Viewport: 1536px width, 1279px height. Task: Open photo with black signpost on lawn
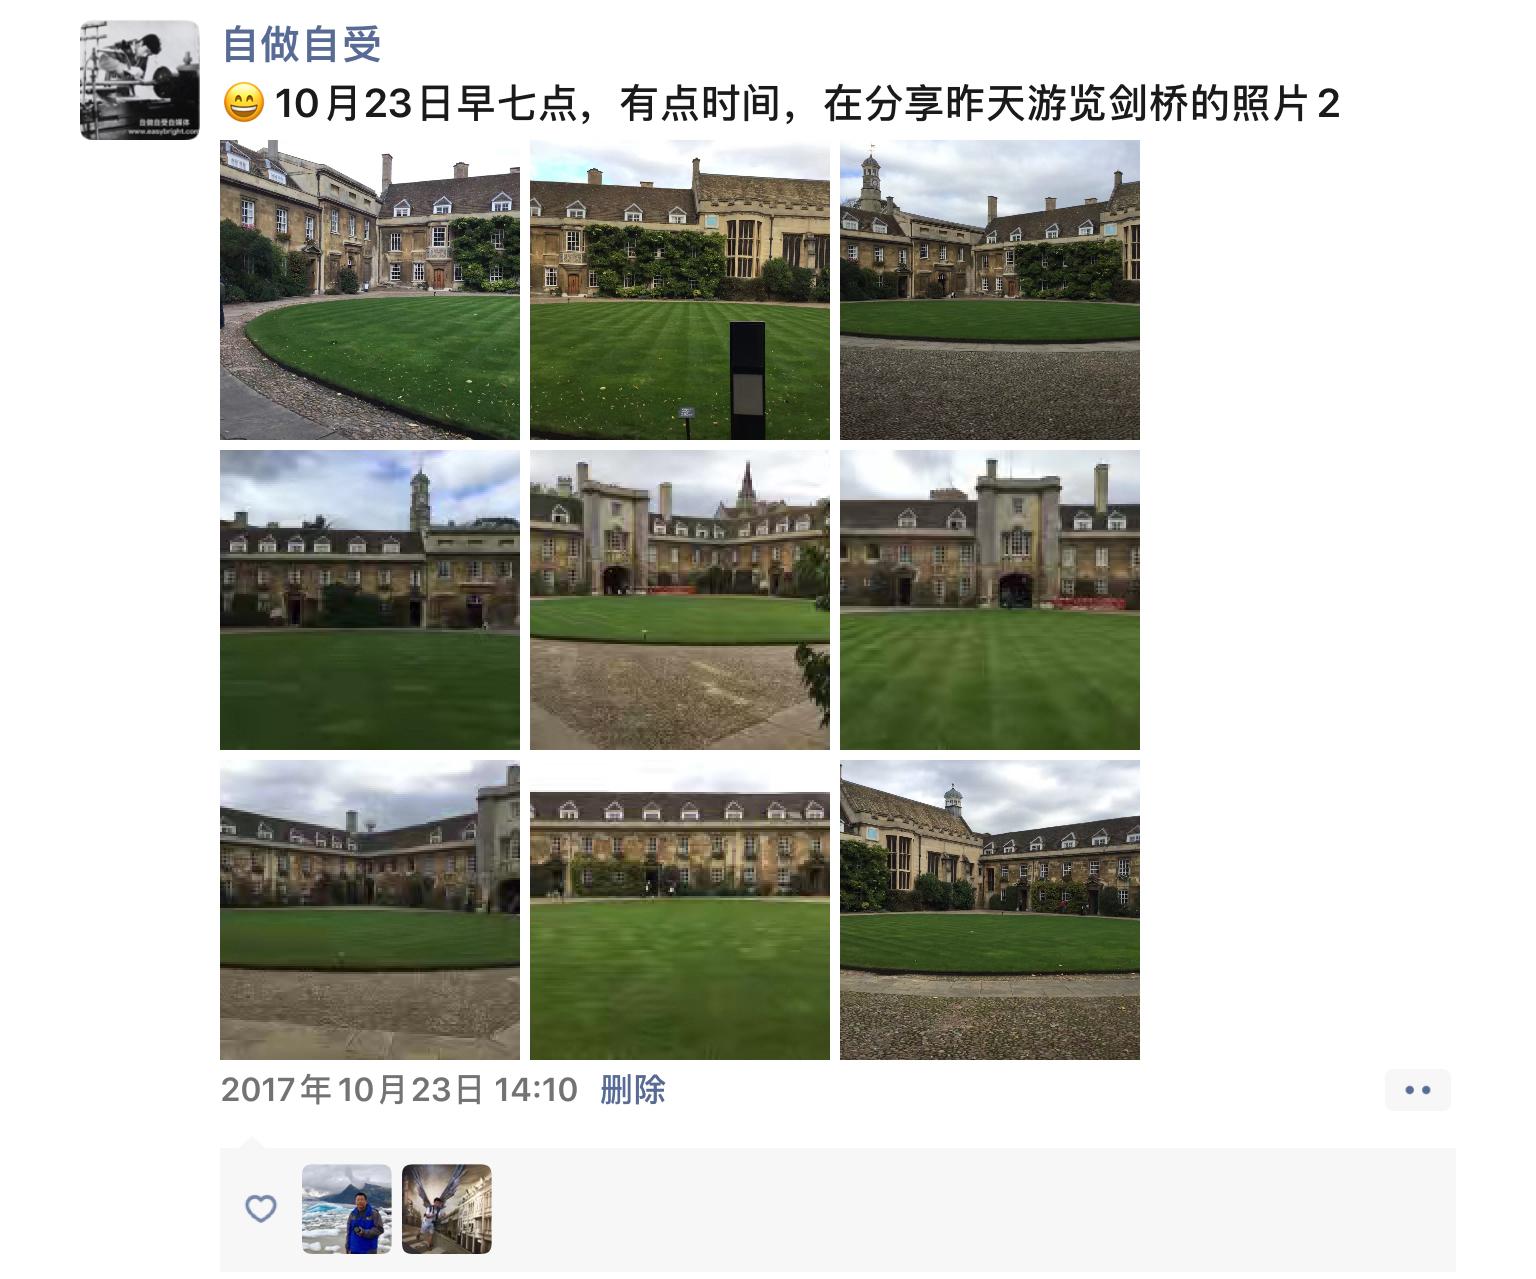tap(680, 290)
